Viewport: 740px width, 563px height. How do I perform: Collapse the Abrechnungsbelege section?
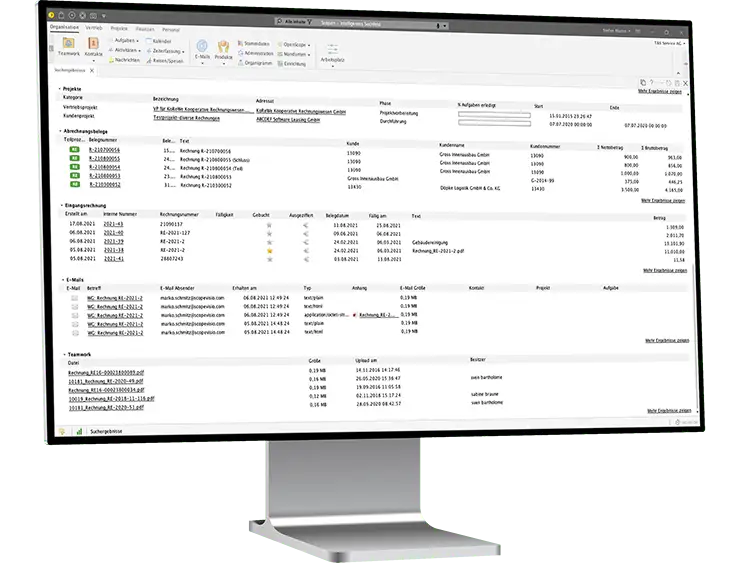point(60,131)
